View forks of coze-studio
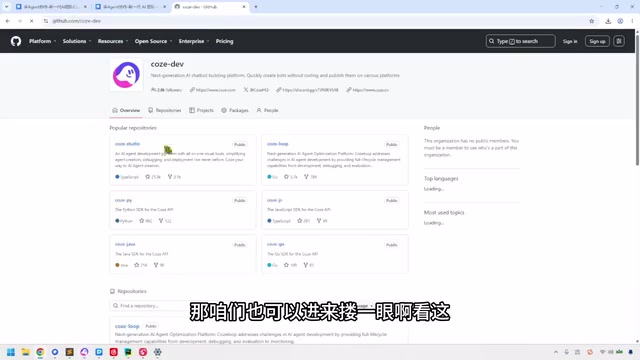This screenshot has height=360, width=640. pos(174,177)
